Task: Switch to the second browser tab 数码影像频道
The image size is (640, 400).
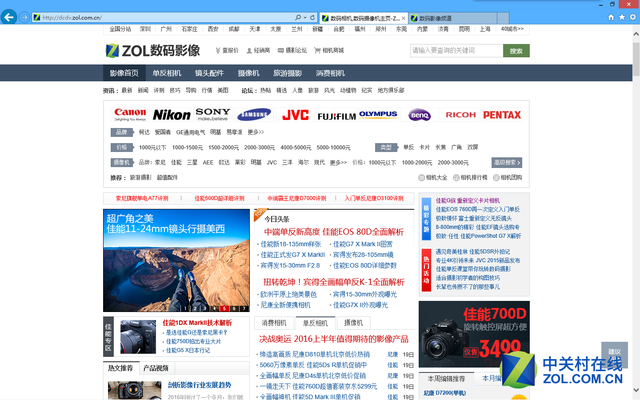Action: pyautogui.click(x=453, y=18)
